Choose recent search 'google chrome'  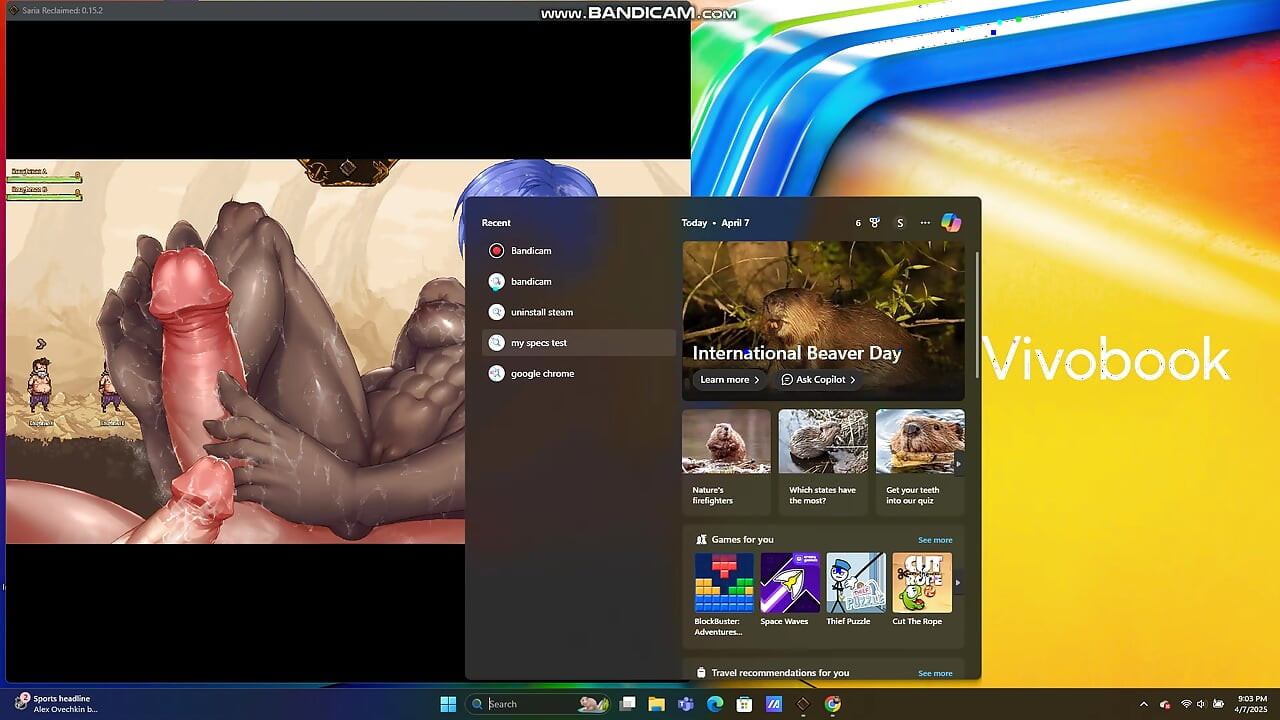(578, 374)
